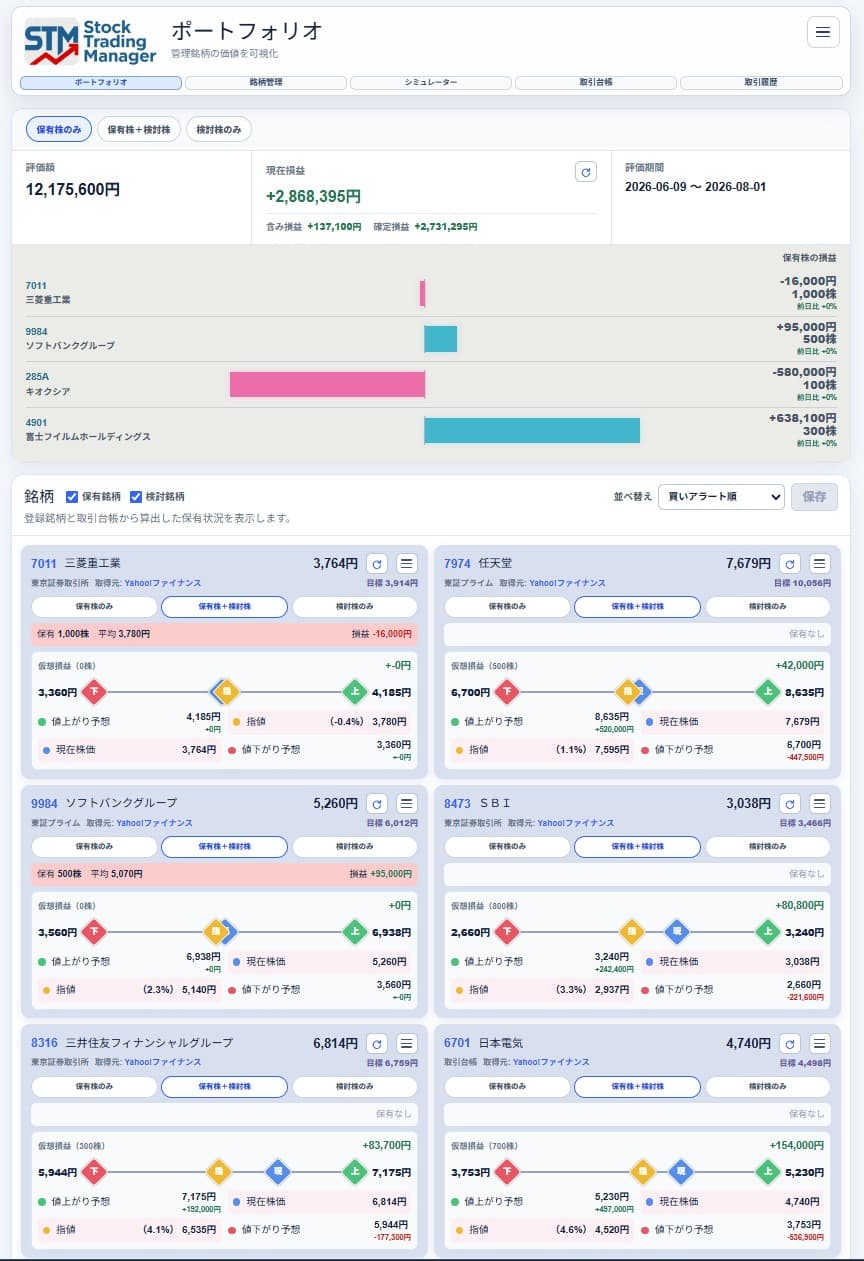The width and height of the screenshot is (864, 1261).
Task: Click red 下 marker on 三菱重工業 slider
Action: 94,692
